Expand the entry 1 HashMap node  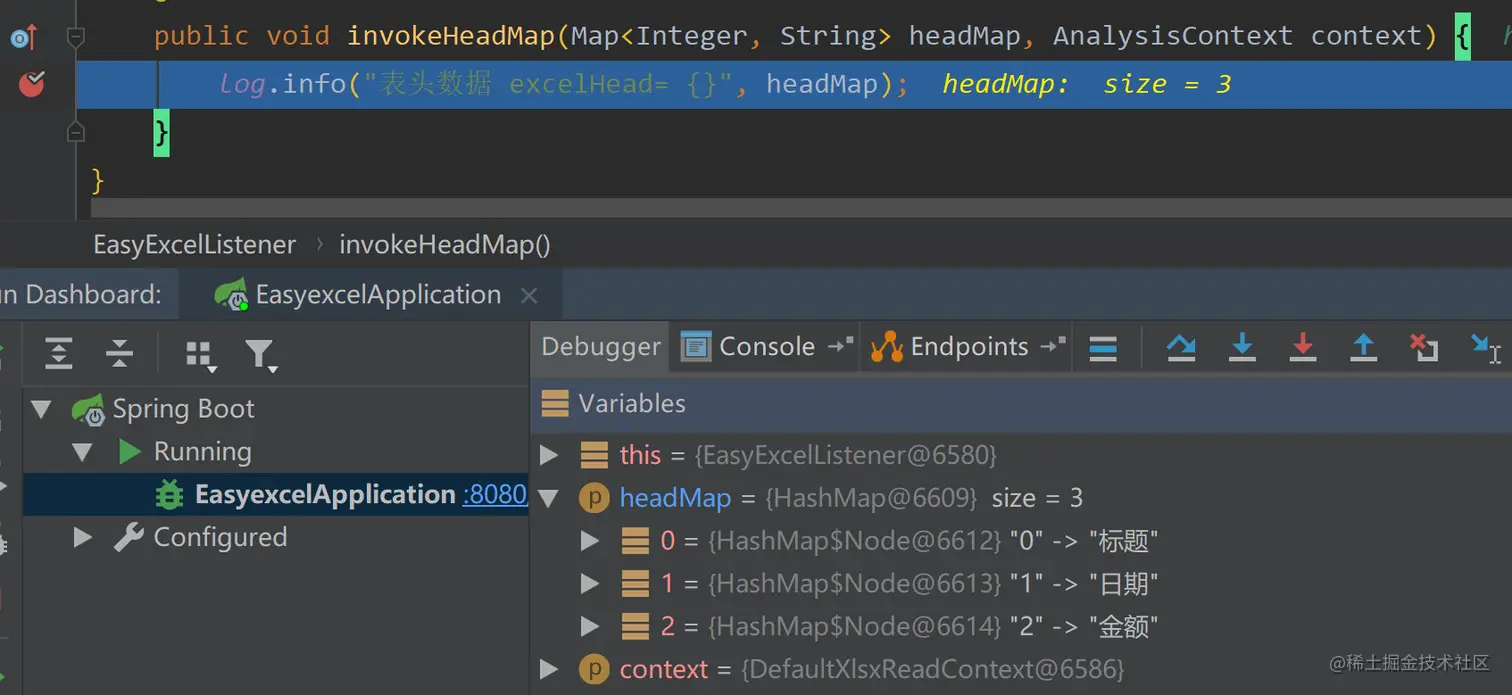coord(590,584)
